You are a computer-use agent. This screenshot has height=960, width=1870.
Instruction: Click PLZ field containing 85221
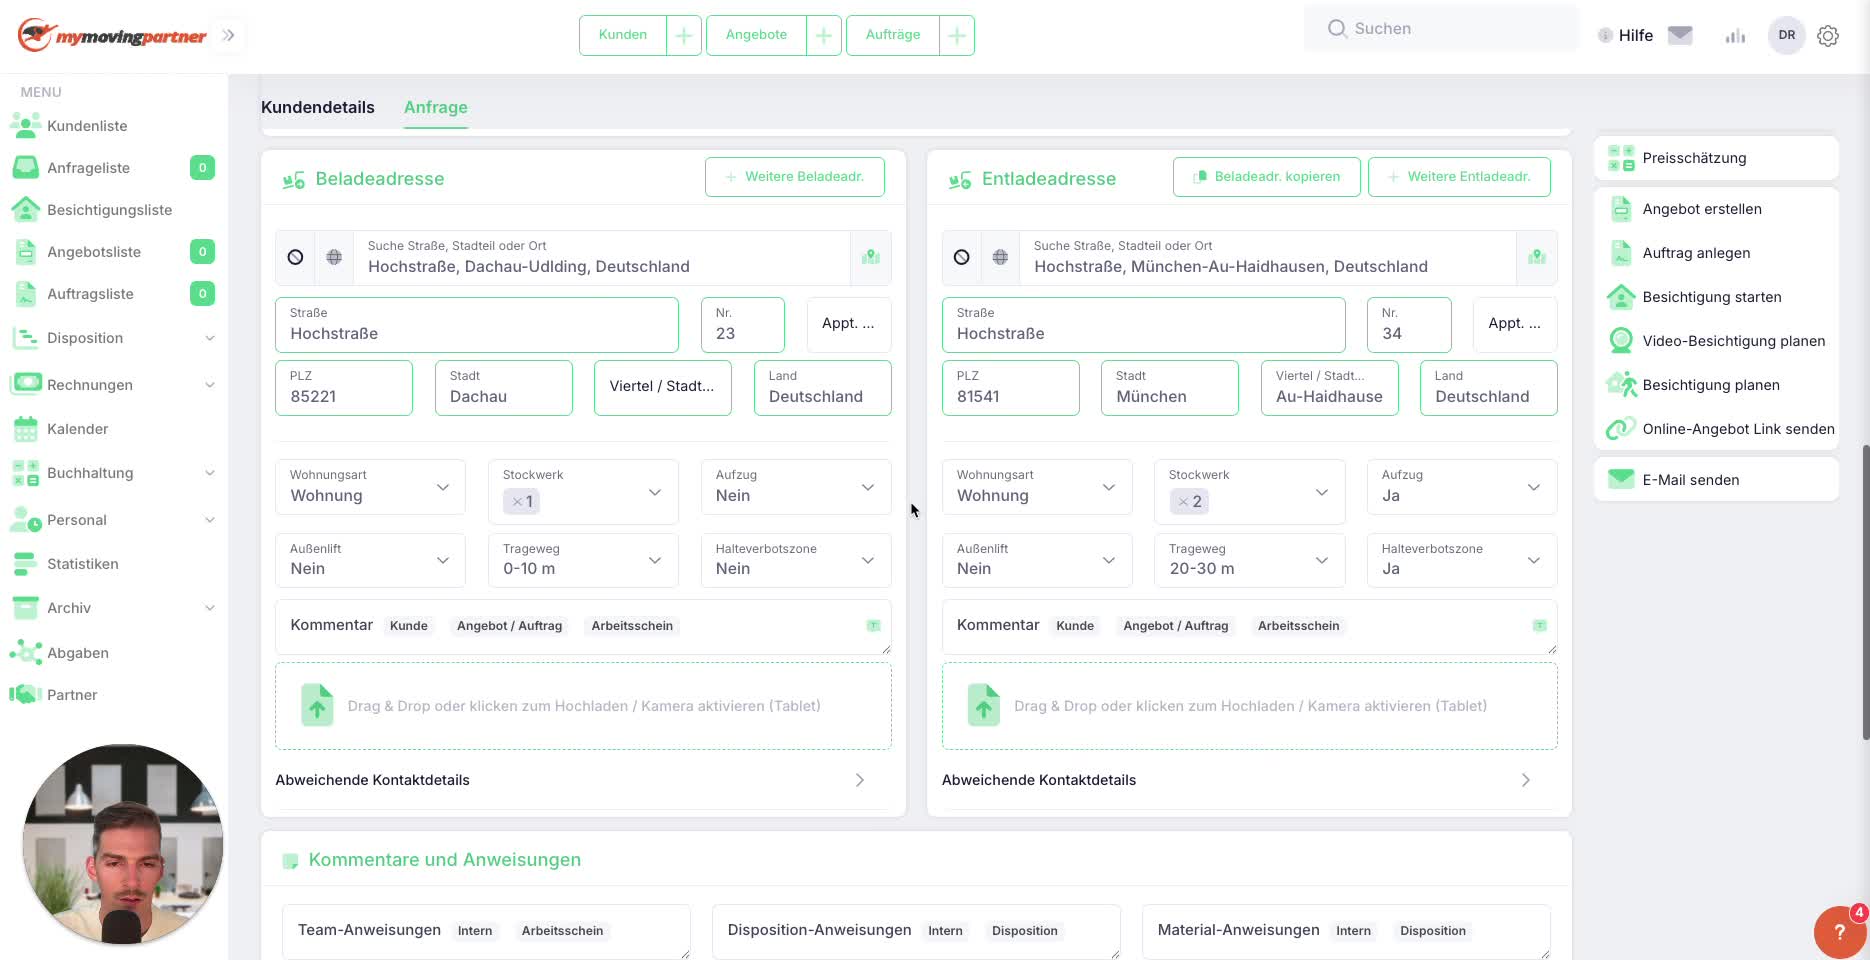pos(344,388)
